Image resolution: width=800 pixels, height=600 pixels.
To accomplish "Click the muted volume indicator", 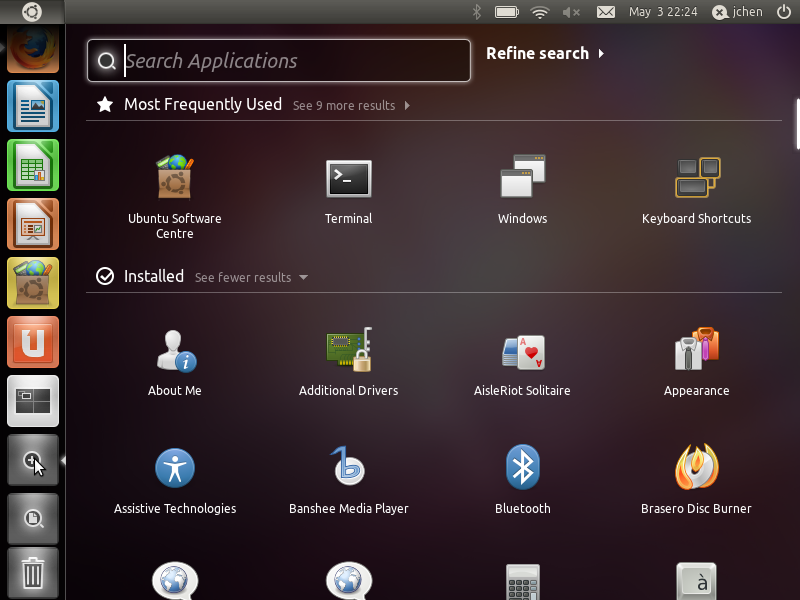I will coord(571,12).
